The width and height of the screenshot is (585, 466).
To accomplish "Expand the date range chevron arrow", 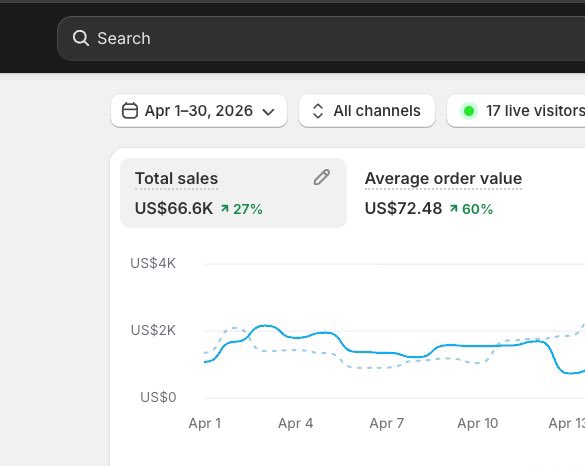I will pyautogui.click(x=268, y=112).
